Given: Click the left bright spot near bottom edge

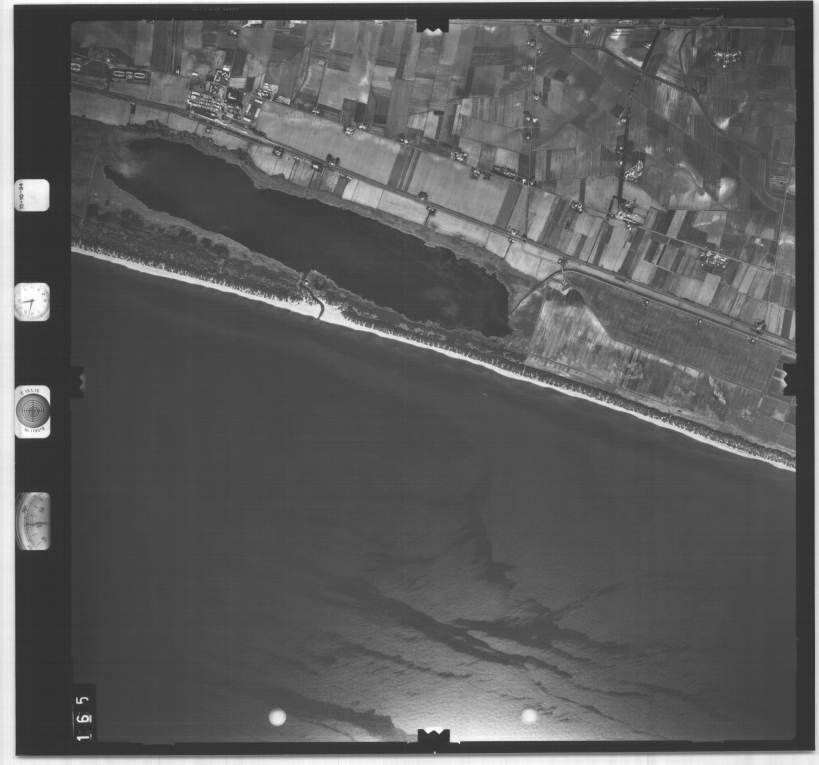Looking at the screenshot, I should [277, 716].
